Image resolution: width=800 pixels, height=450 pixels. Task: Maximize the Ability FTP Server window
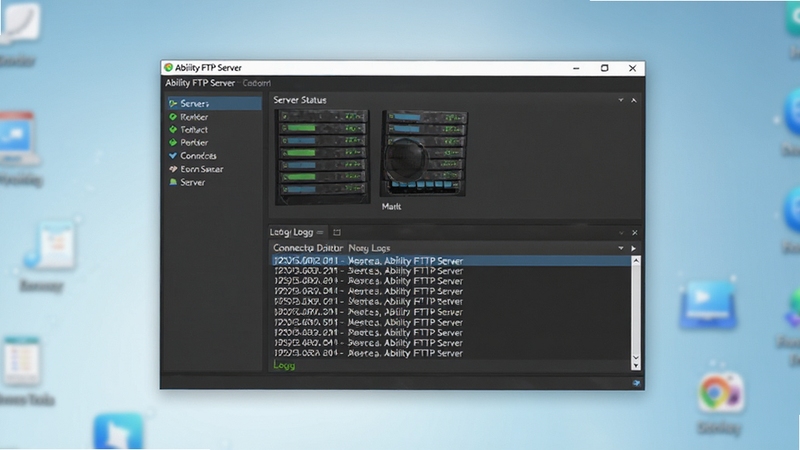(x=605, y=68)
